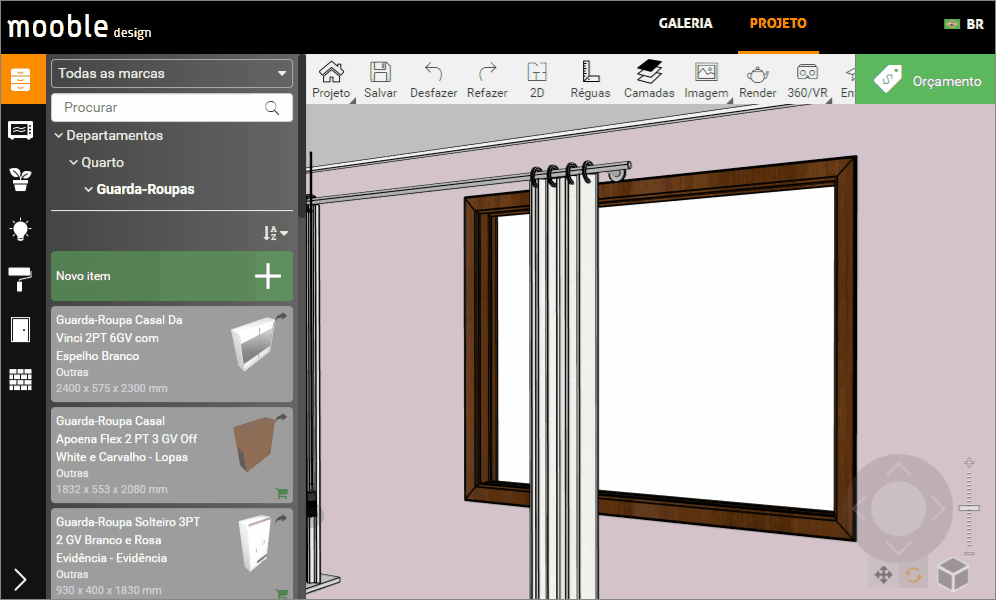The width and height of the screenshot is (996, 600).
Task: Toggle the Réguas rulers tool
Action: tap(590, 79)
